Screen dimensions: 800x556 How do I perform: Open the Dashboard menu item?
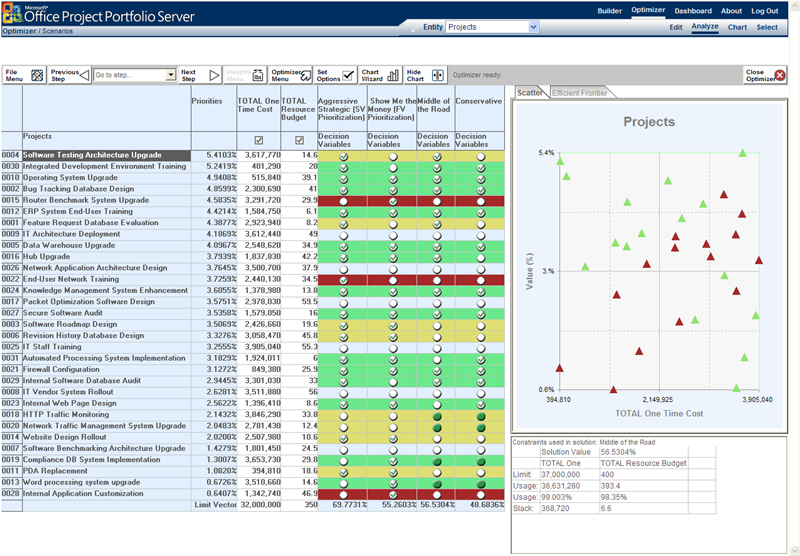tap(693, 11)
